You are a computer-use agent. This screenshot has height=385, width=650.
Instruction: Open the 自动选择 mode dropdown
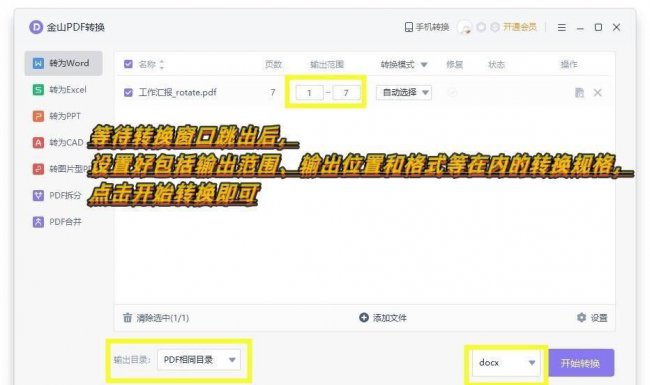pyautogui.click(x=404, y=92)
